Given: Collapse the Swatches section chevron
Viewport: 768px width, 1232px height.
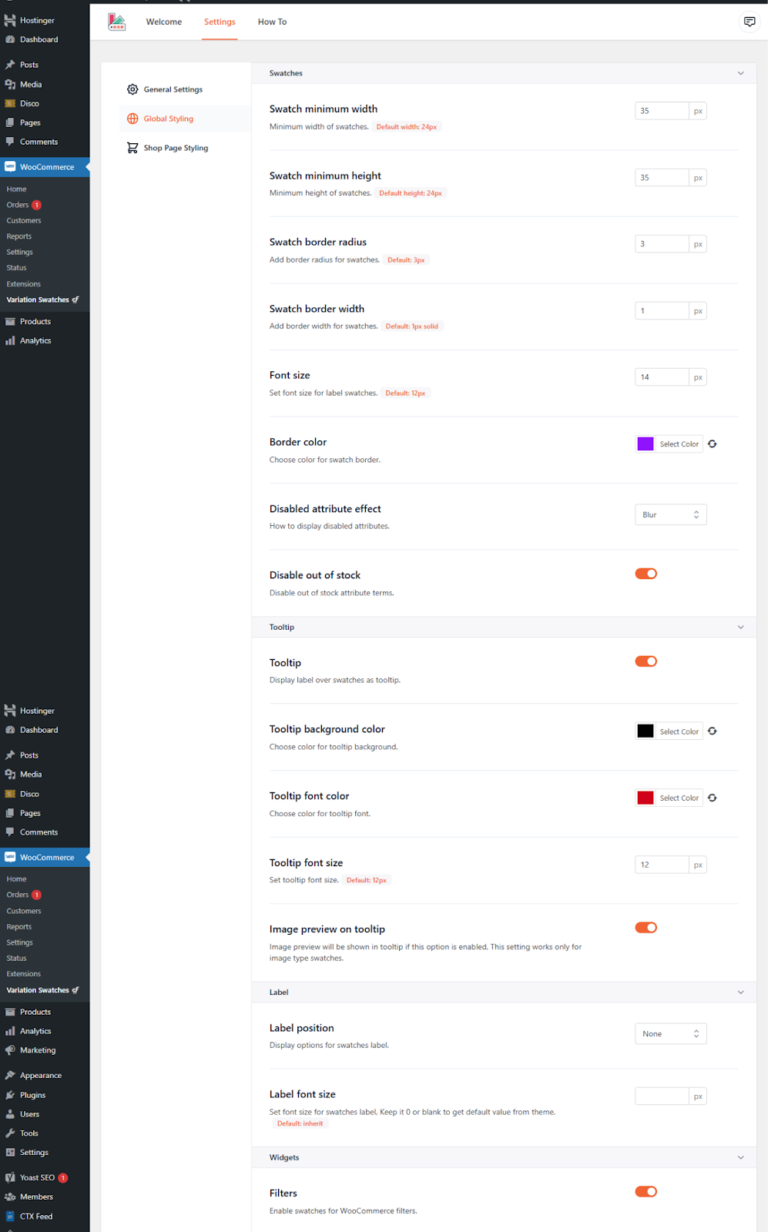Looking at the screenshot, I should point(741,73).
